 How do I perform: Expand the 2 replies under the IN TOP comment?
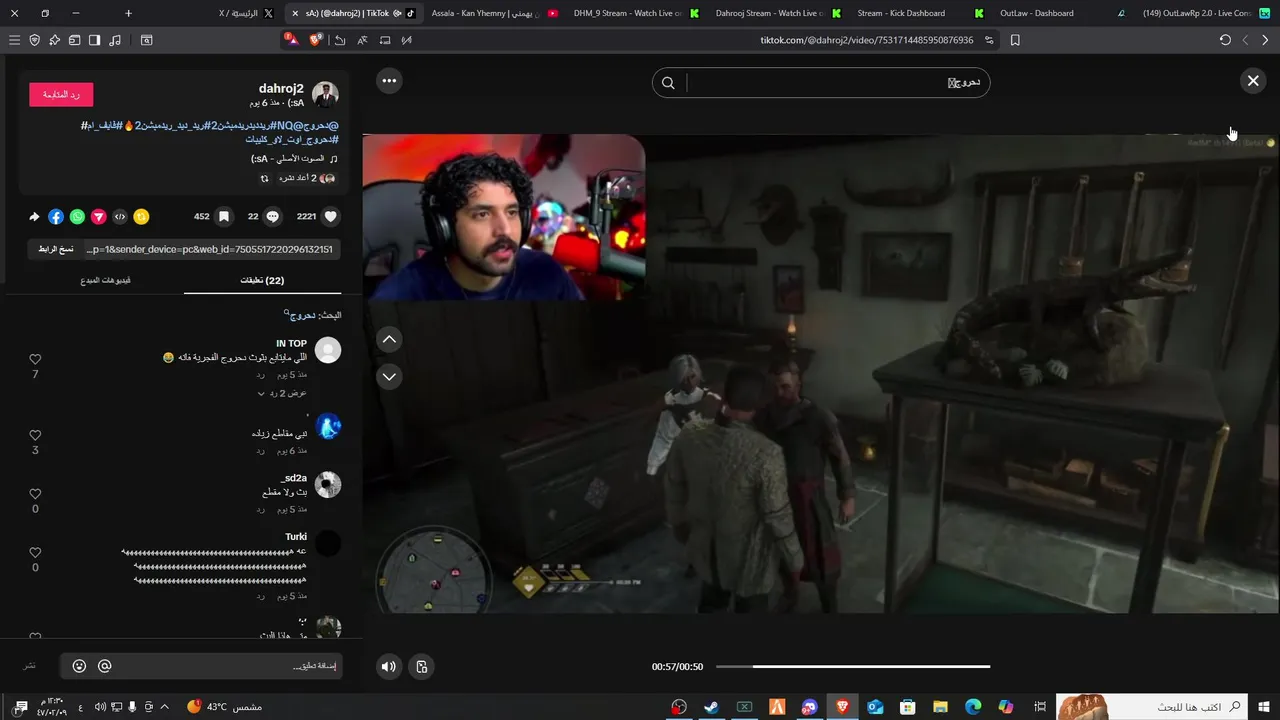[x=281, y=393]
